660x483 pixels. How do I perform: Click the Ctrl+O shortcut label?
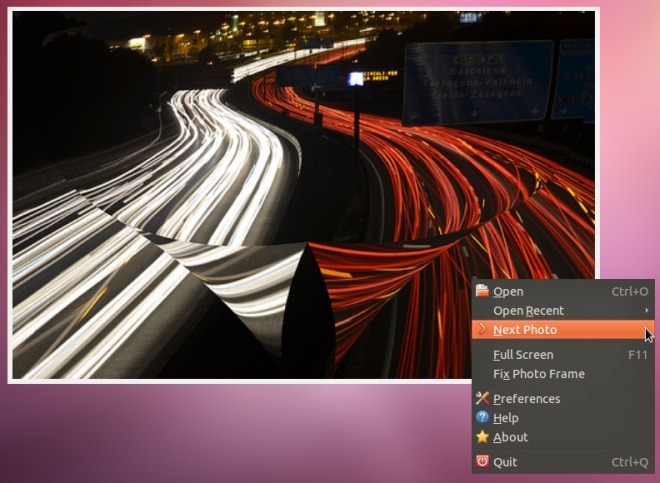(630, 291)
